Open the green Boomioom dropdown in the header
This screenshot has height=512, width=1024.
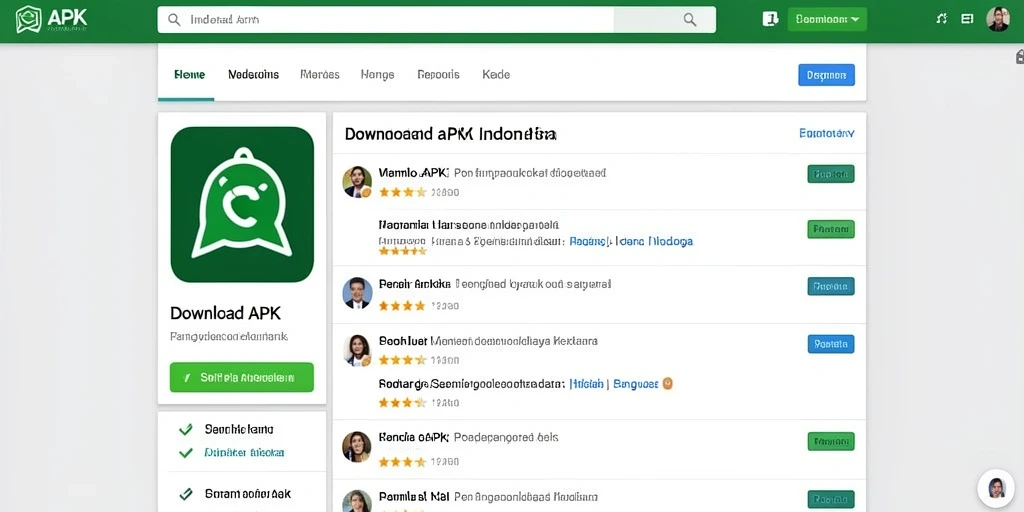[x=827, y=20]
